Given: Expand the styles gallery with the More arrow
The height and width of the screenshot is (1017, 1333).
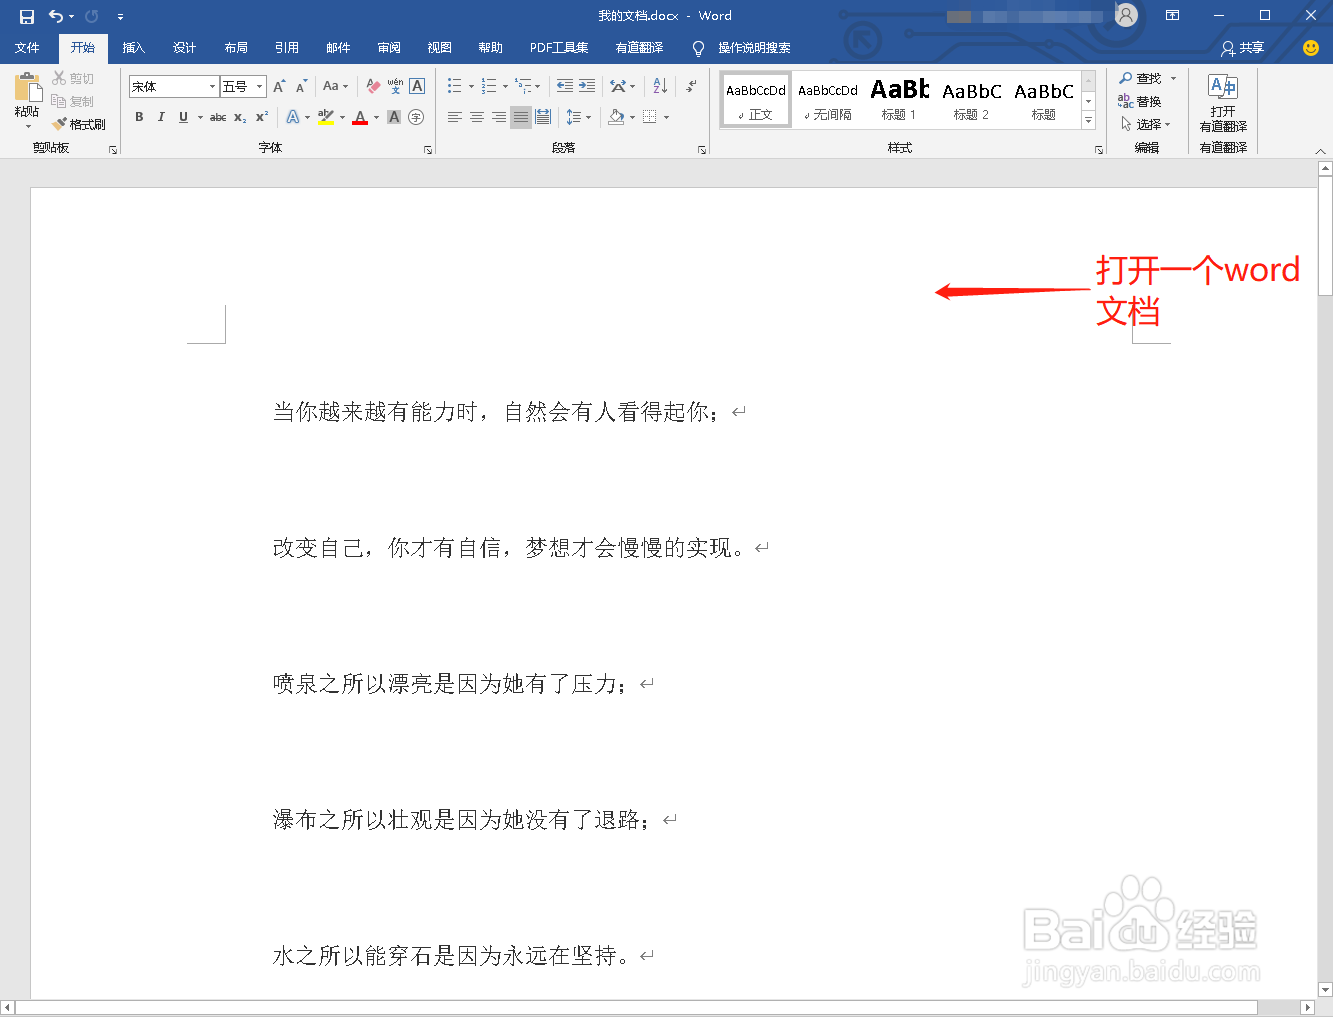Looking at the screenshot, I should pyautogui.click(x=1089, y=121).
